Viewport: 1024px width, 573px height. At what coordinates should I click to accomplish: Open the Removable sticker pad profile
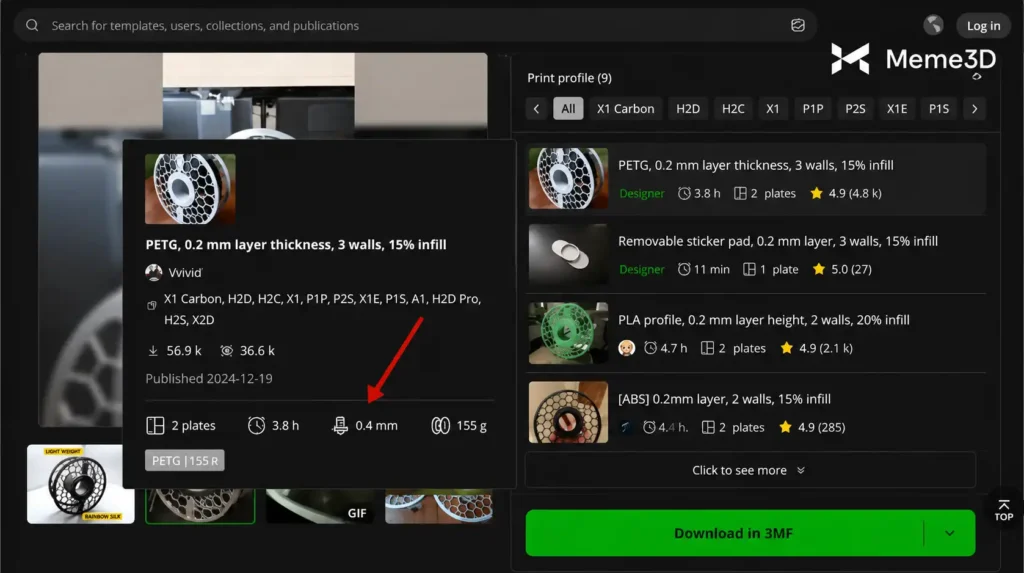pyautogui.click(x=756, y=255)
